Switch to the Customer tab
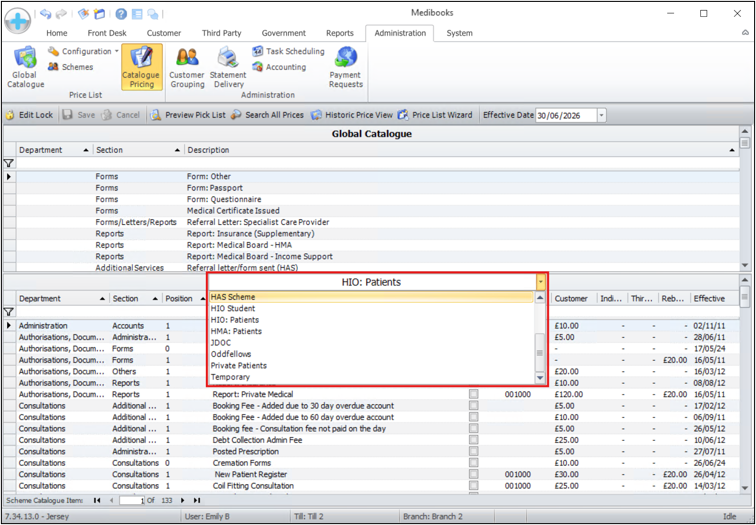The width and height of the screenshot is (756, 525). tap(164, 33)
